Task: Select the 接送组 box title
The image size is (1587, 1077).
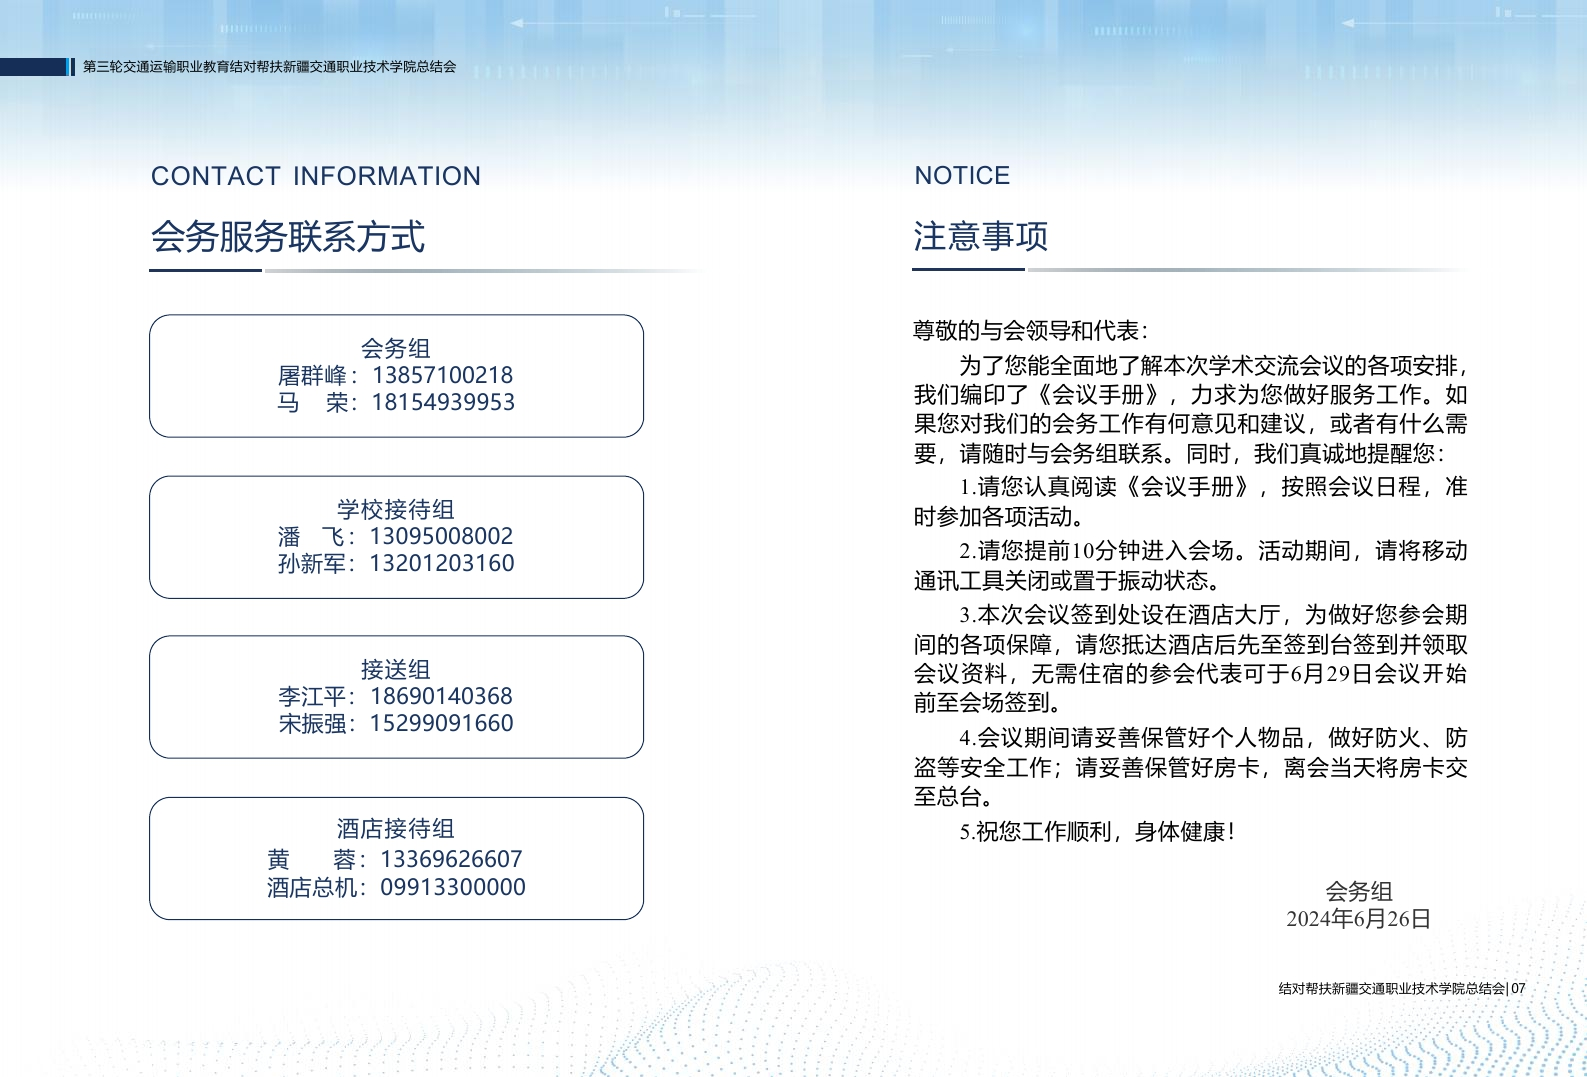Action: pyautogui.click(x=396, y=669)
